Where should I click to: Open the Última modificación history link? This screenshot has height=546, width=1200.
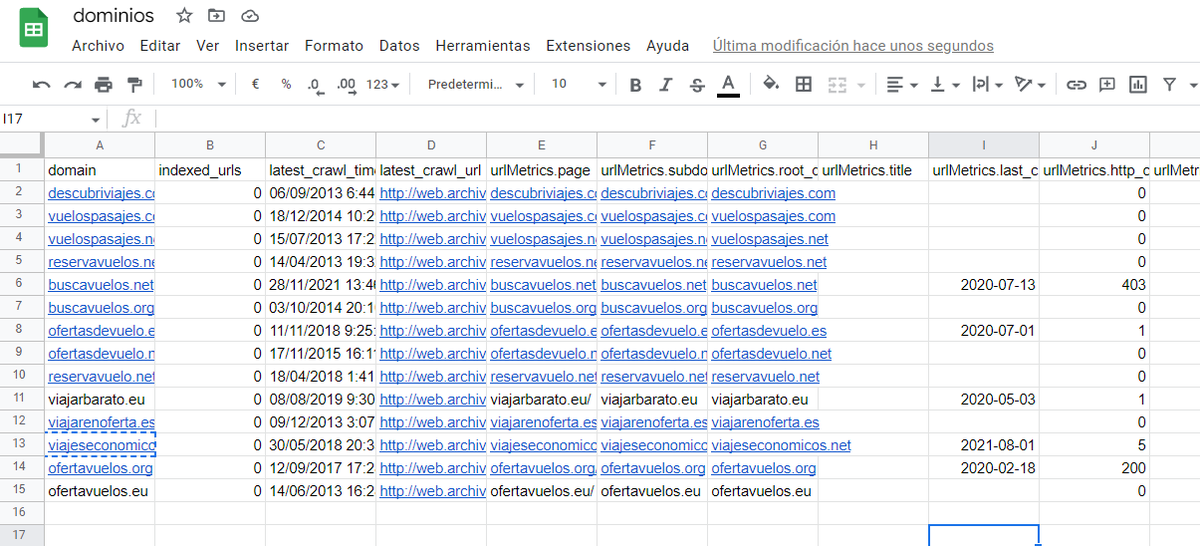coord(853,46)
